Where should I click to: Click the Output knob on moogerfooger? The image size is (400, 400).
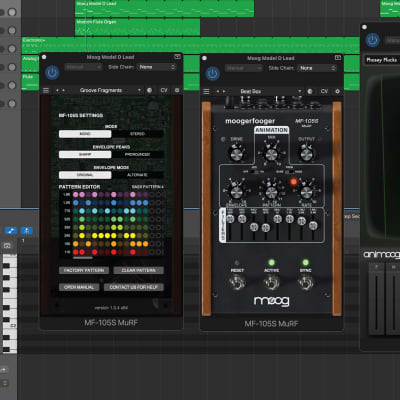pos(306,154)
